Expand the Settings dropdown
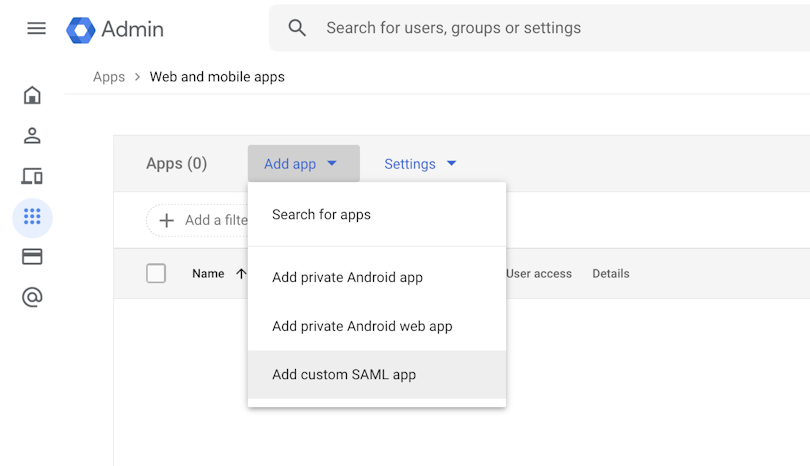Image resolution: width=810 pixels, height=466 pixels. pos(420,164)
